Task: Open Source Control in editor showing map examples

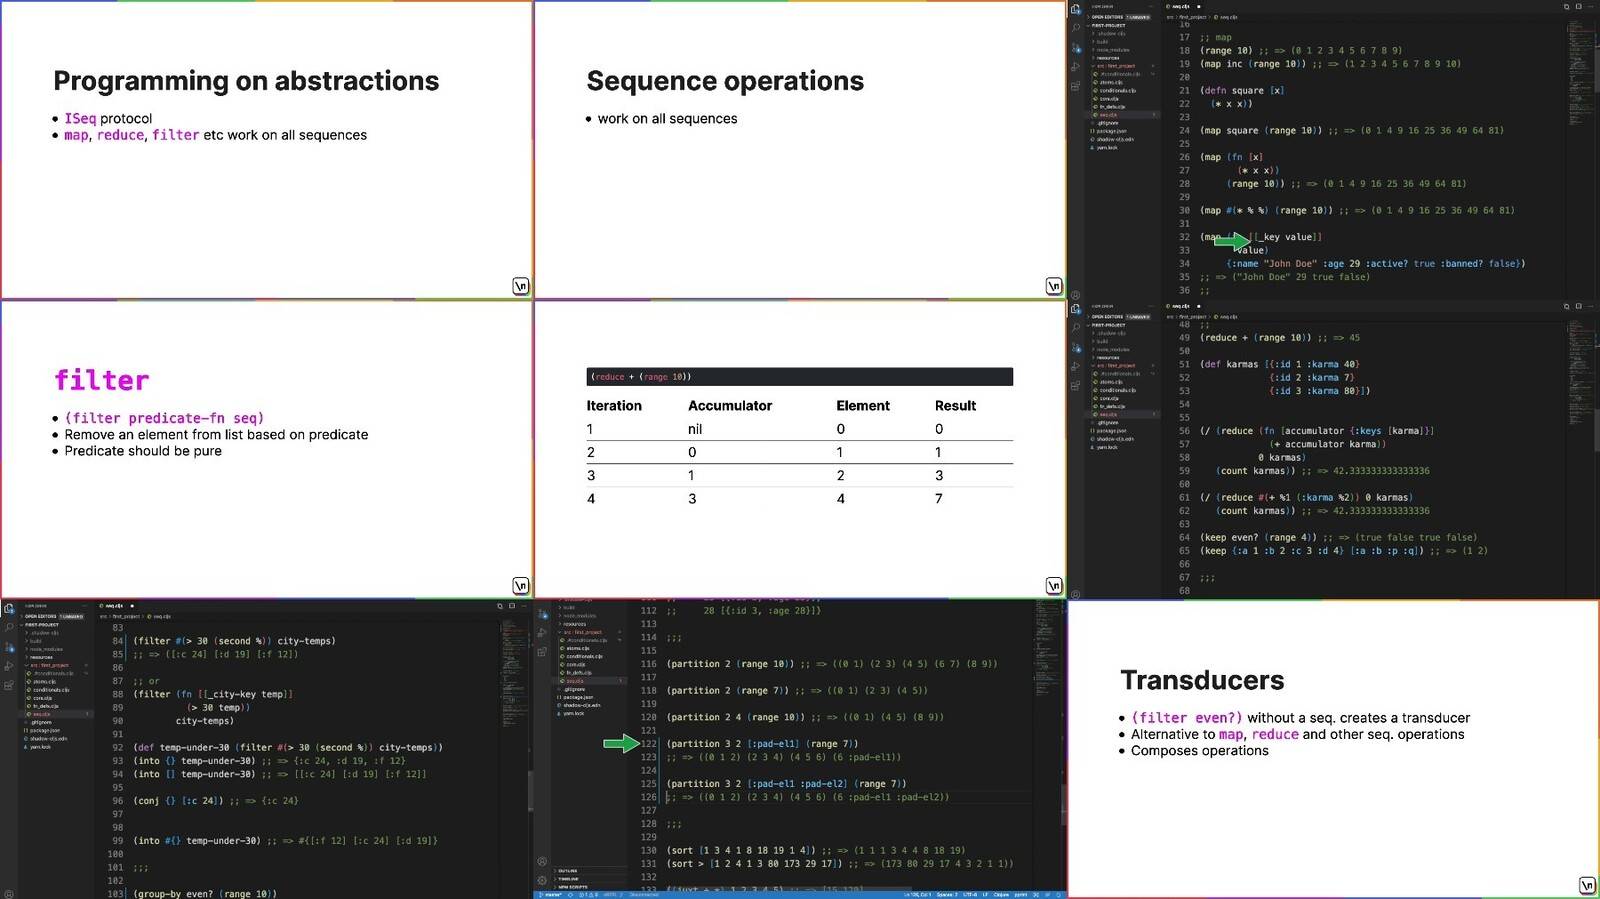Action: click(x=1076, y=48)
